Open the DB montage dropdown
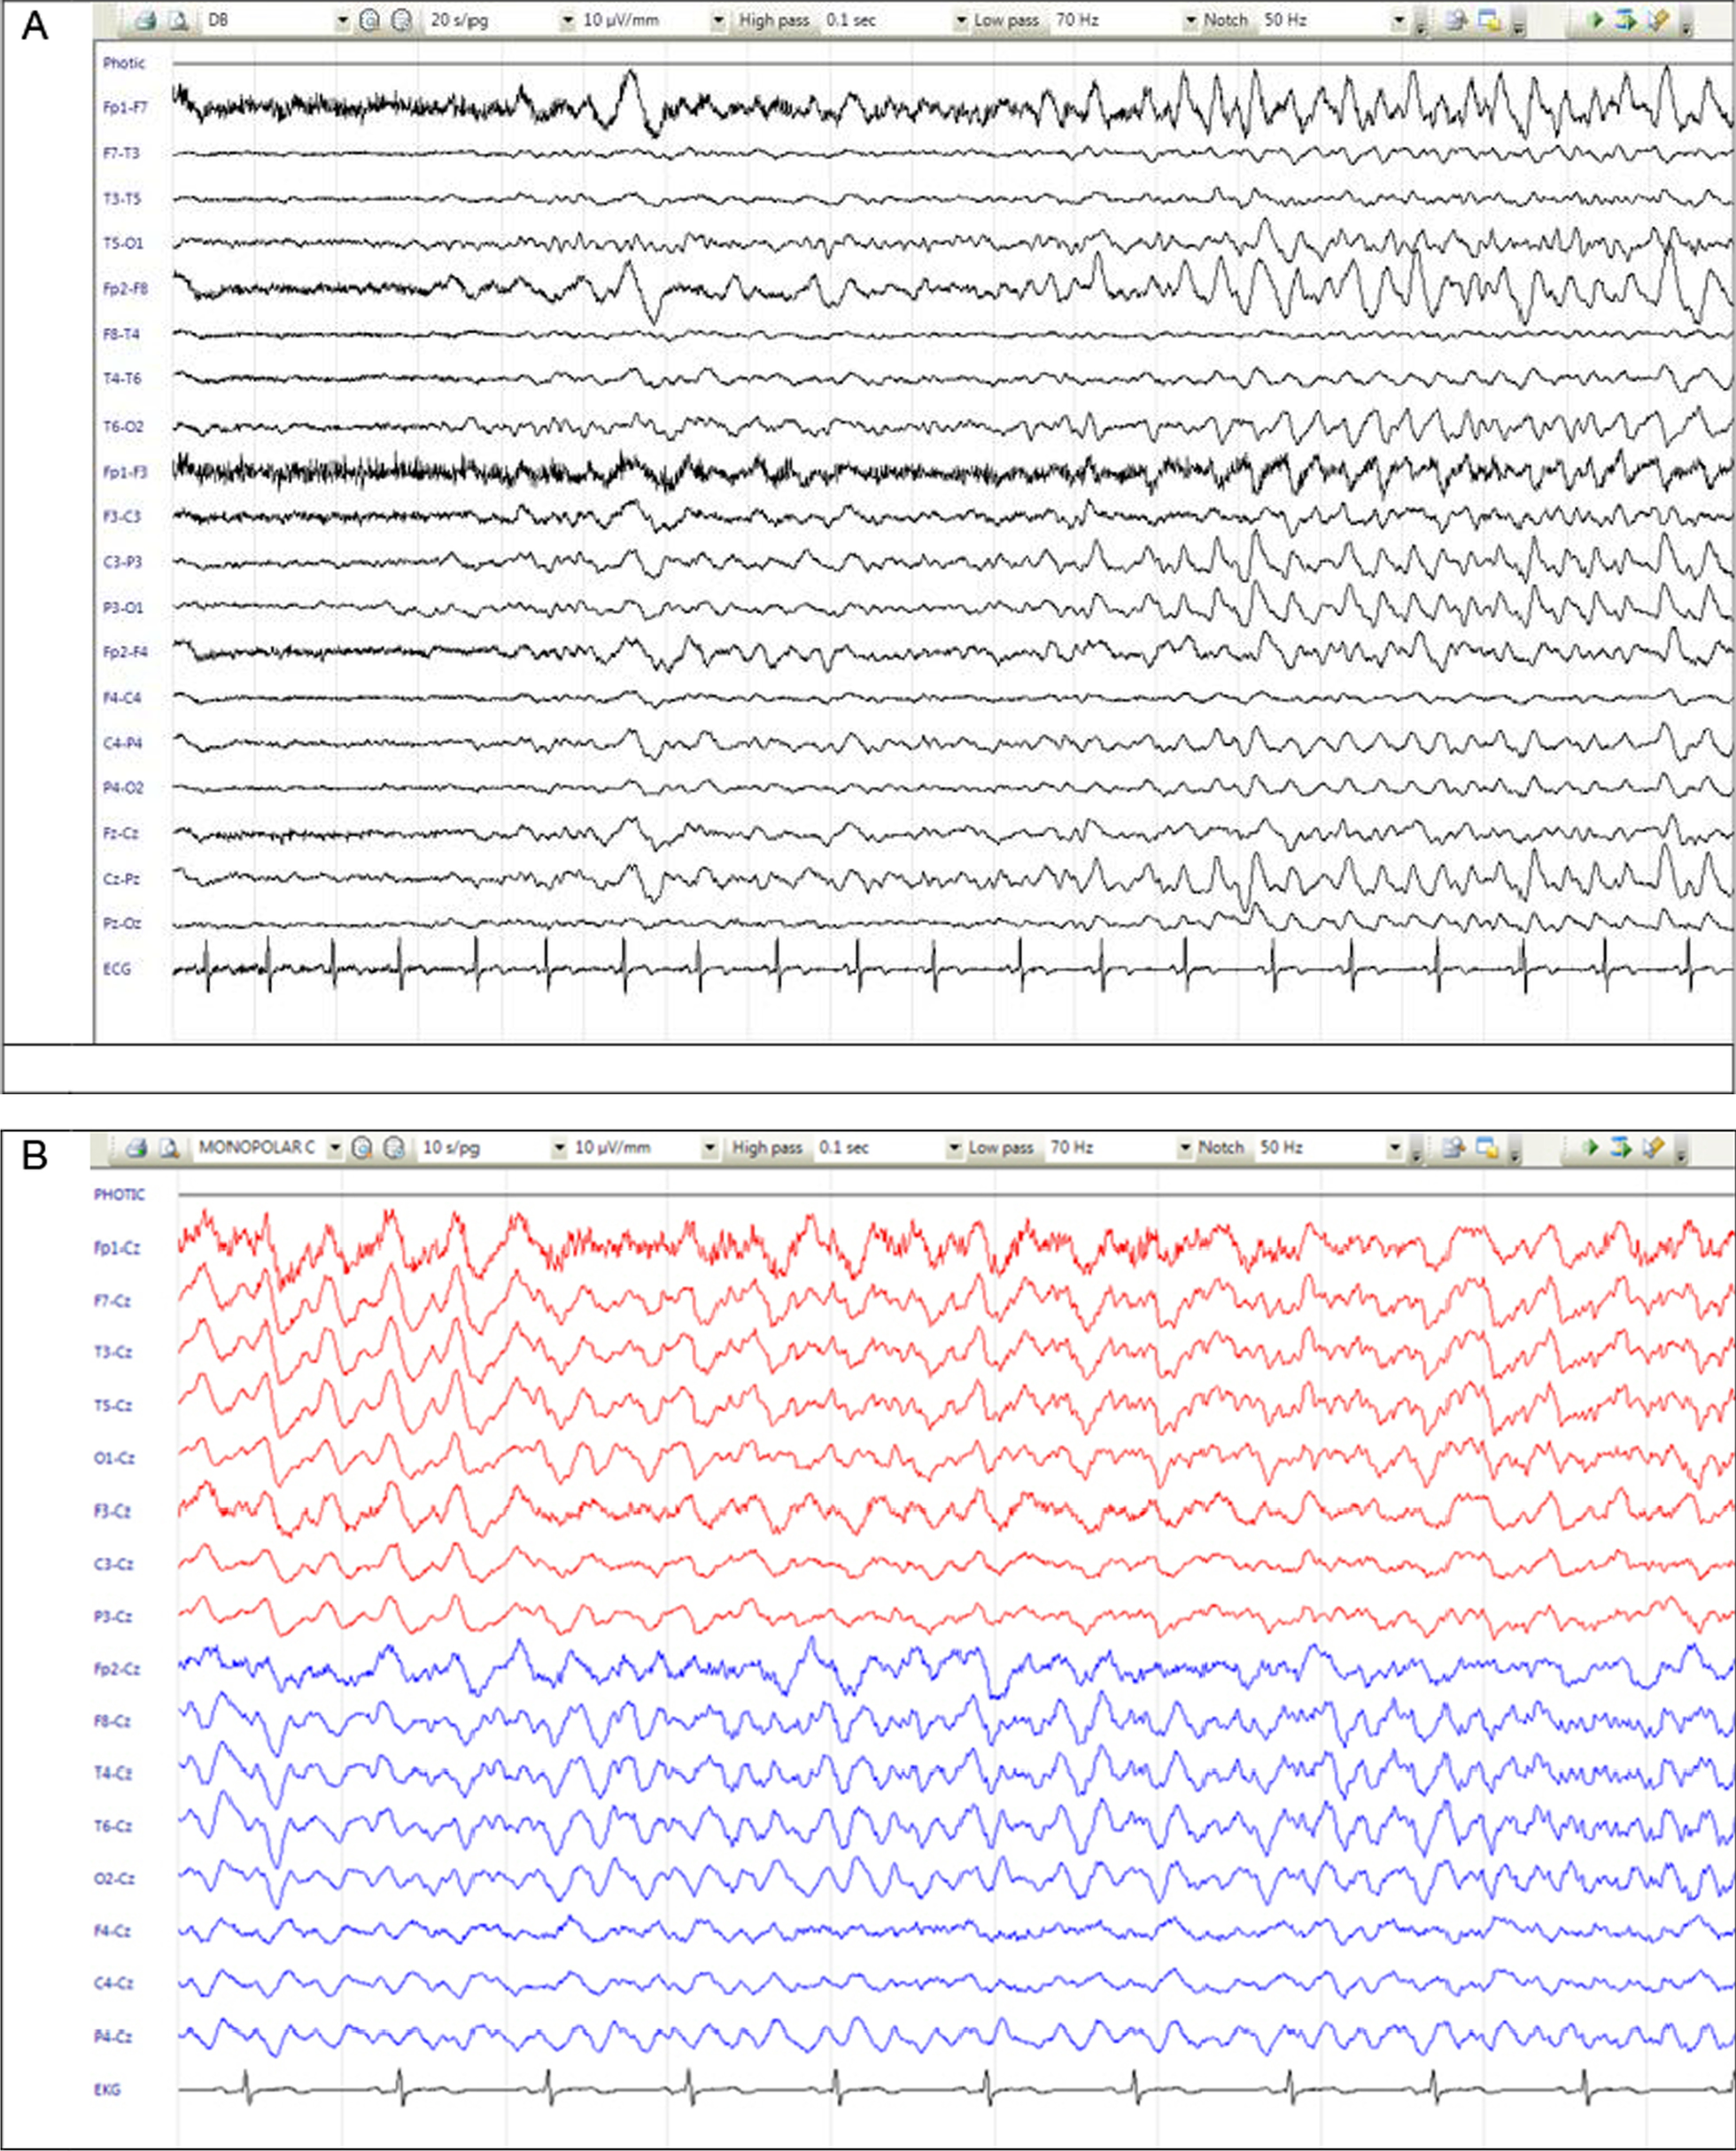Screen dimensions: 1736x2151 pos(343,20)
